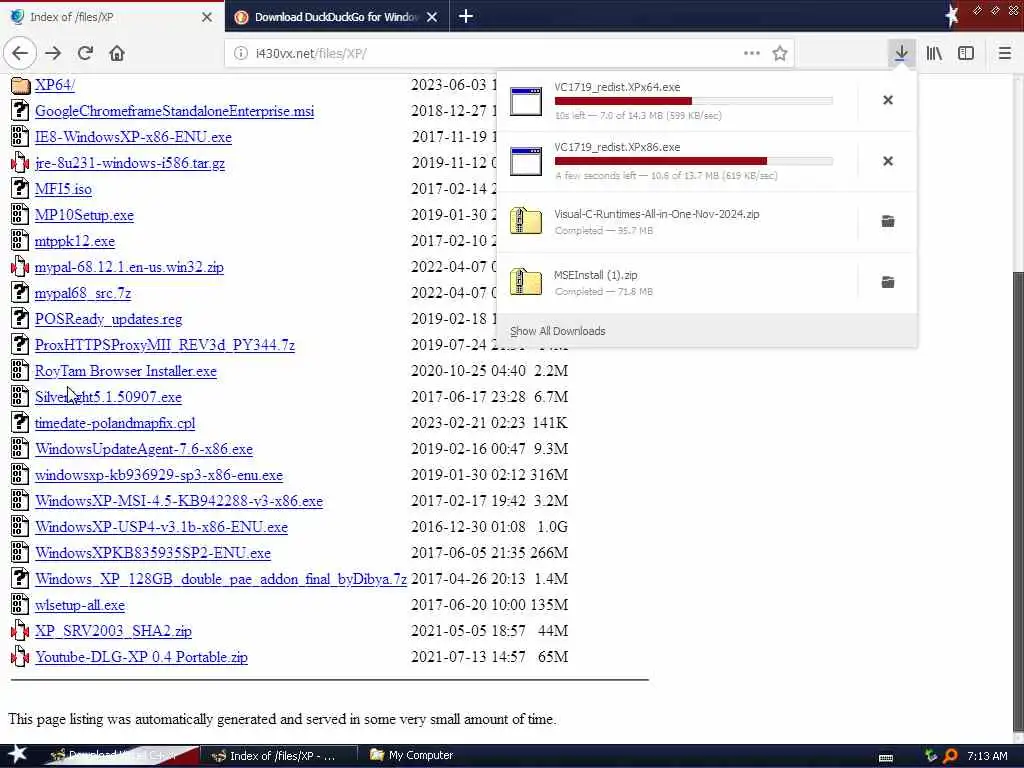Download mypal68_src.7z
Image resolution: width=1024 pixels, height=768 pixels.
83,293
